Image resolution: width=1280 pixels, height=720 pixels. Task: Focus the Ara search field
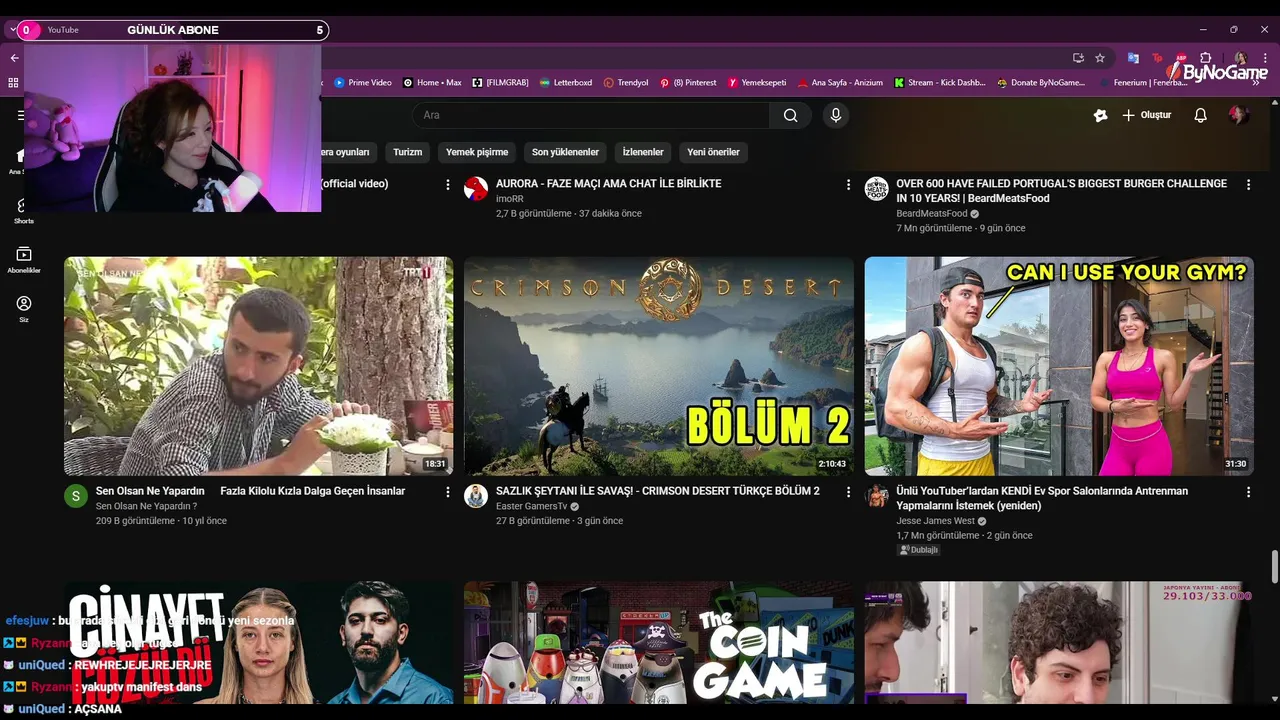pyautogui.click(x=592, y=115)
